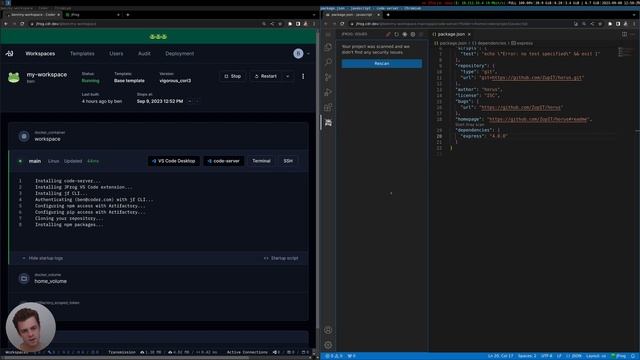Open the JFrog view in the activity bar
640x360 pixels.
[328, 122]
